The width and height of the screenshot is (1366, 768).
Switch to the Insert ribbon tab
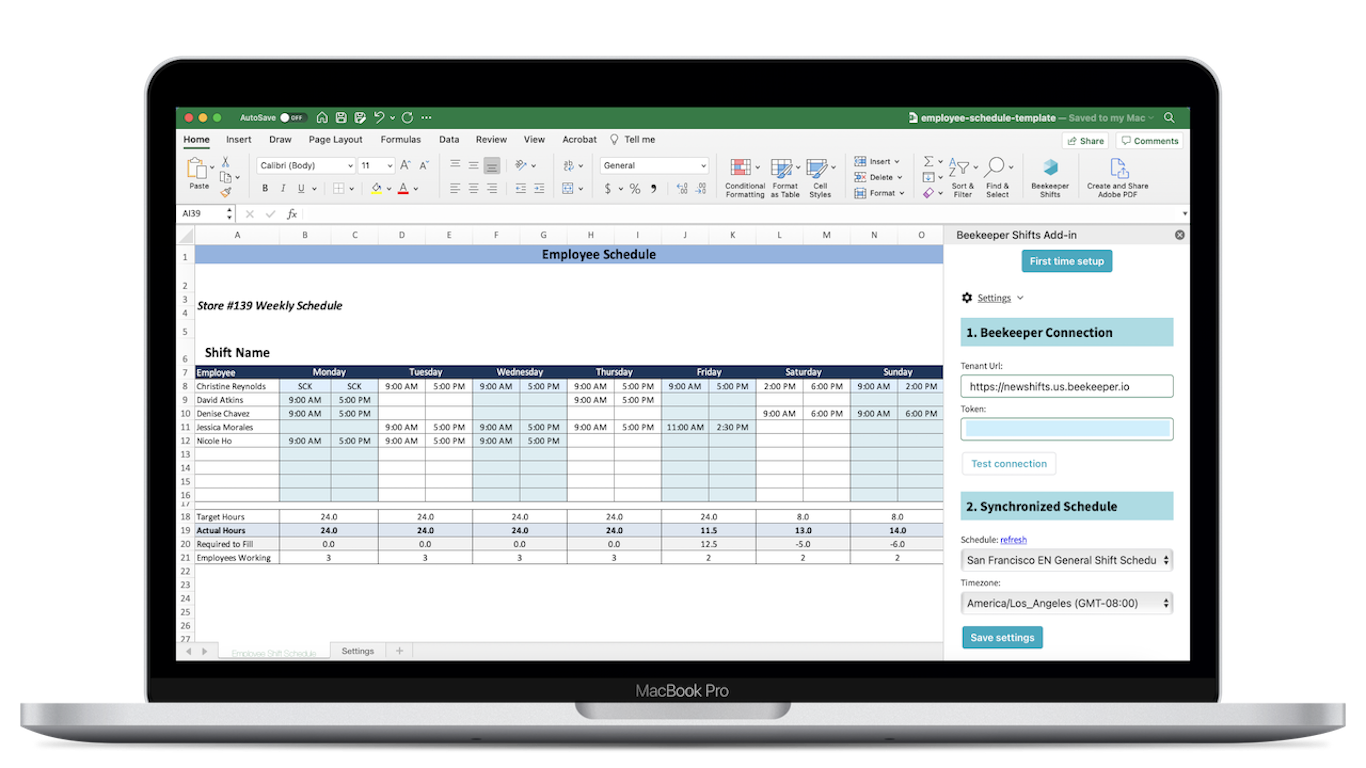coord(239,140)
